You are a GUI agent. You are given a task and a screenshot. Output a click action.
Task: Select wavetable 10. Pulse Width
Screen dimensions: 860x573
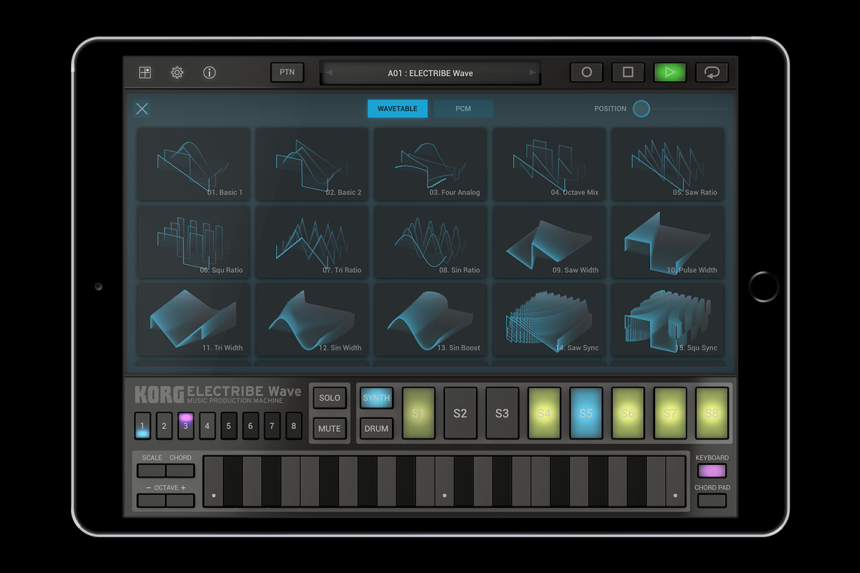click(667, 242)
